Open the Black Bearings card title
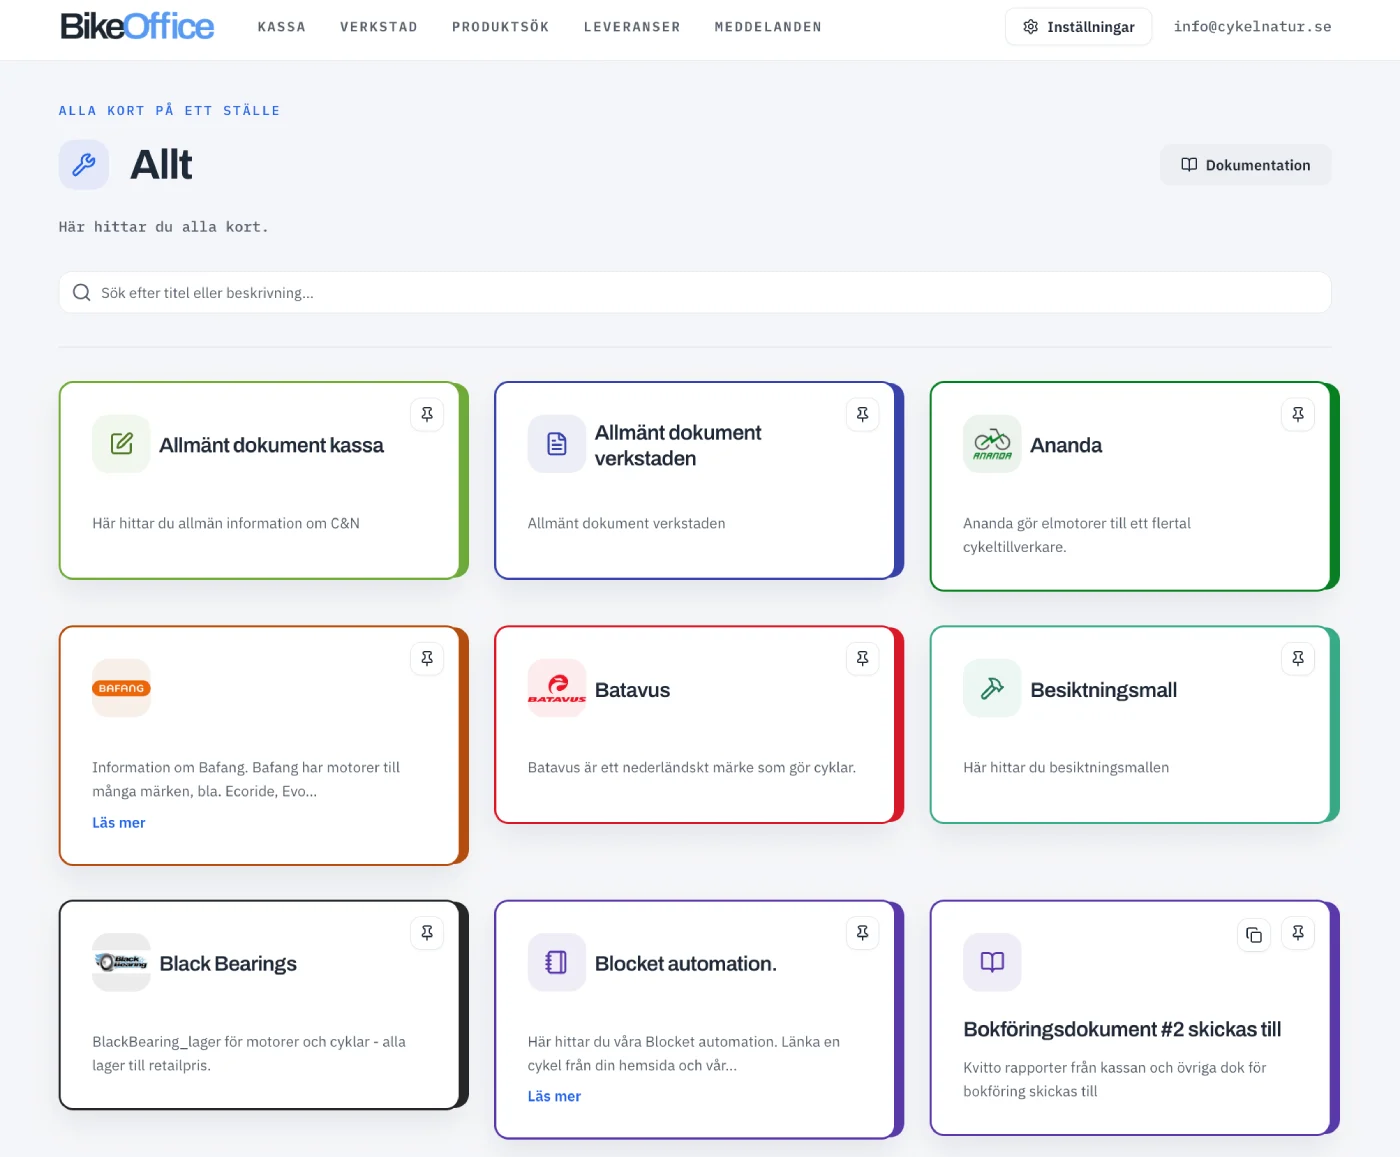Screen dimensions: 1400x1157 click(x=228, y=964)
